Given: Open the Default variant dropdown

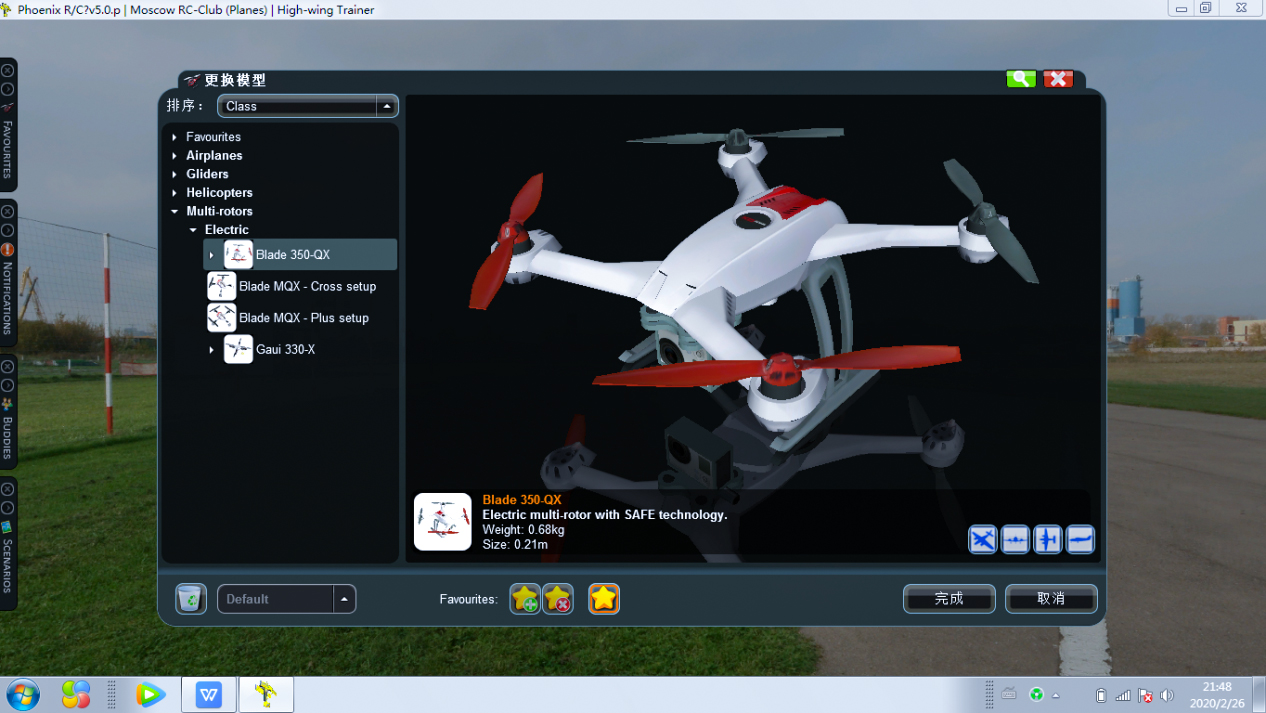Looking at the screenshot, I should [x=286, y=599].
